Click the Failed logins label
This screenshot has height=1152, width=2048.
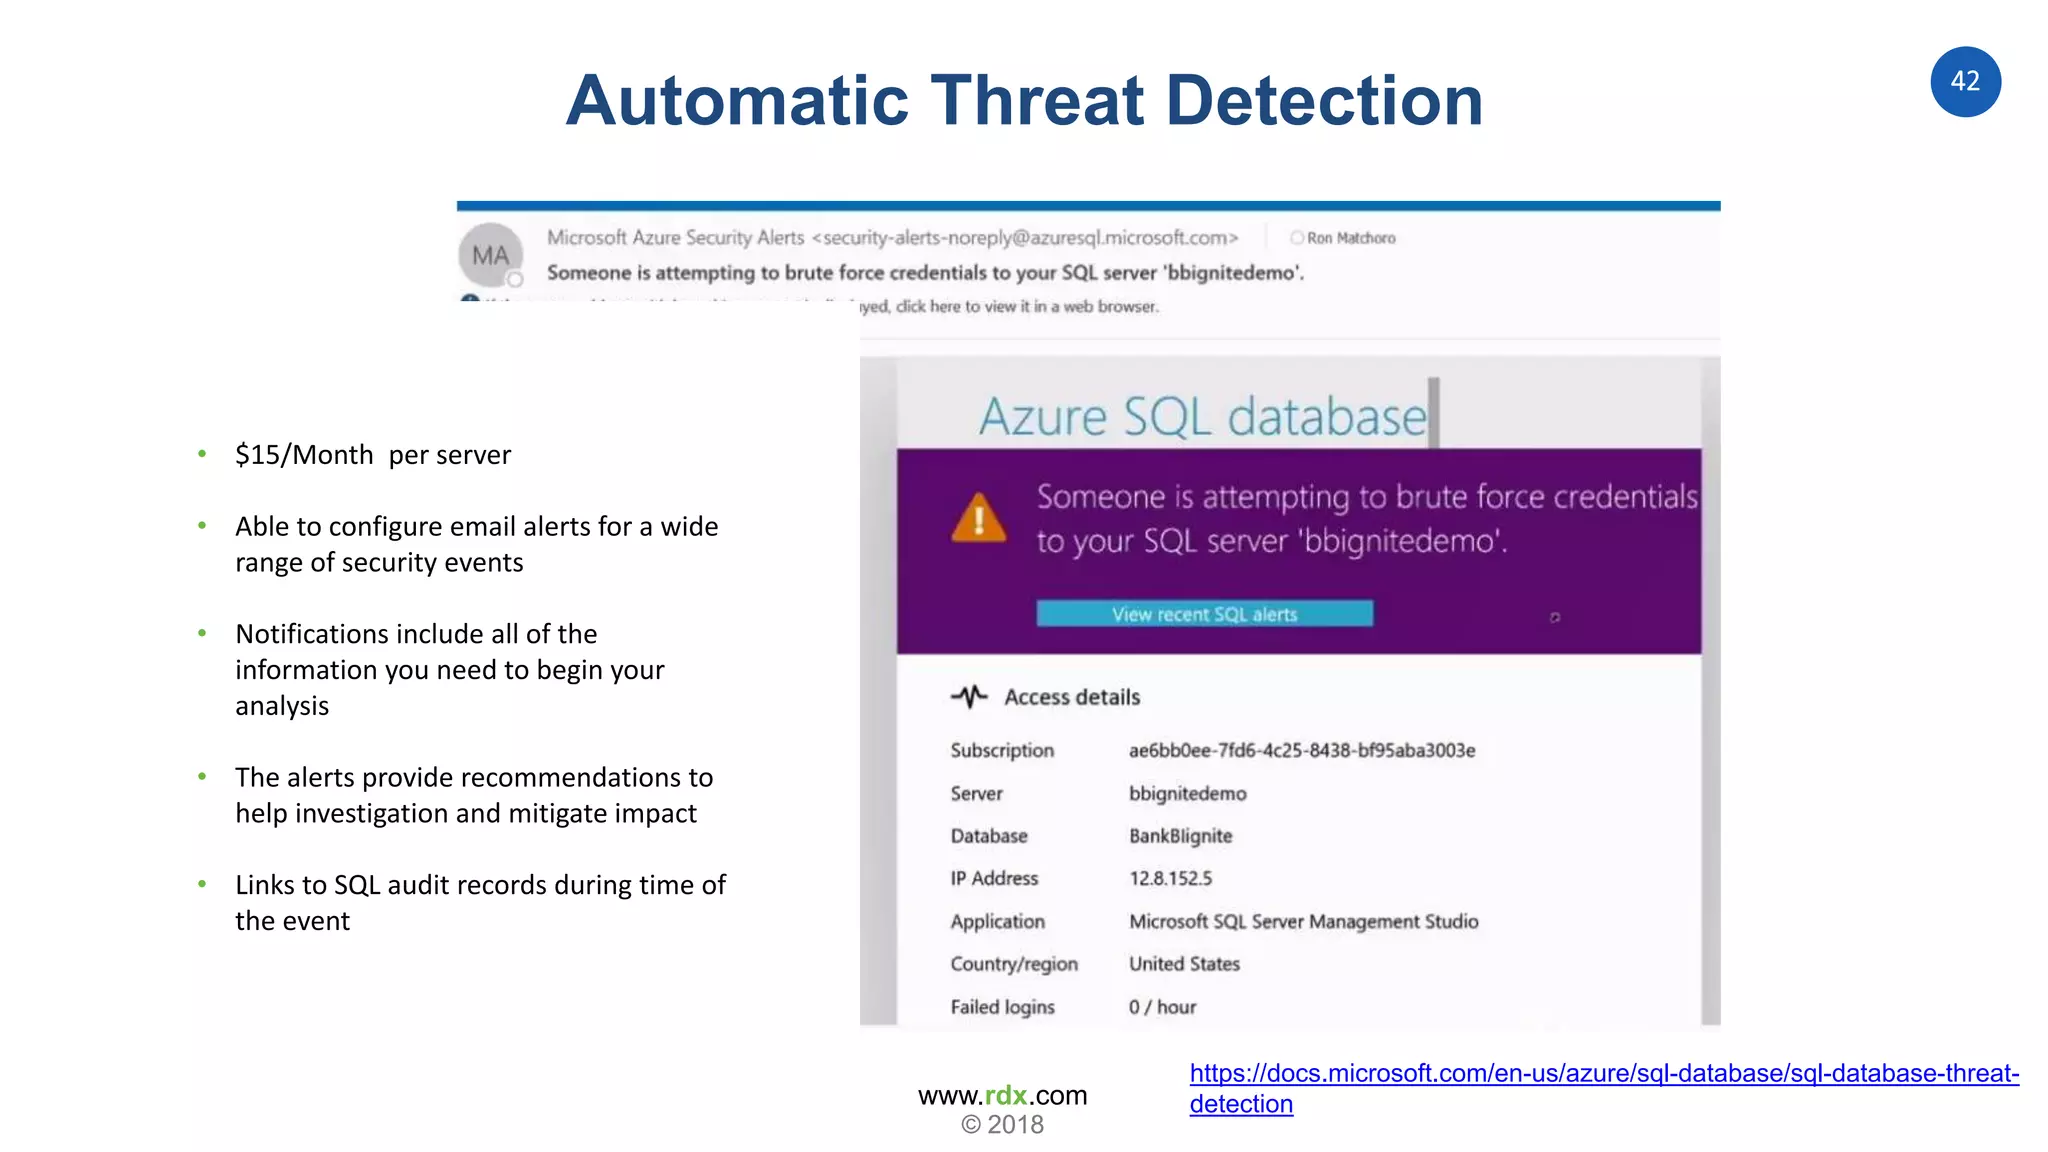click(1002, 1007)
